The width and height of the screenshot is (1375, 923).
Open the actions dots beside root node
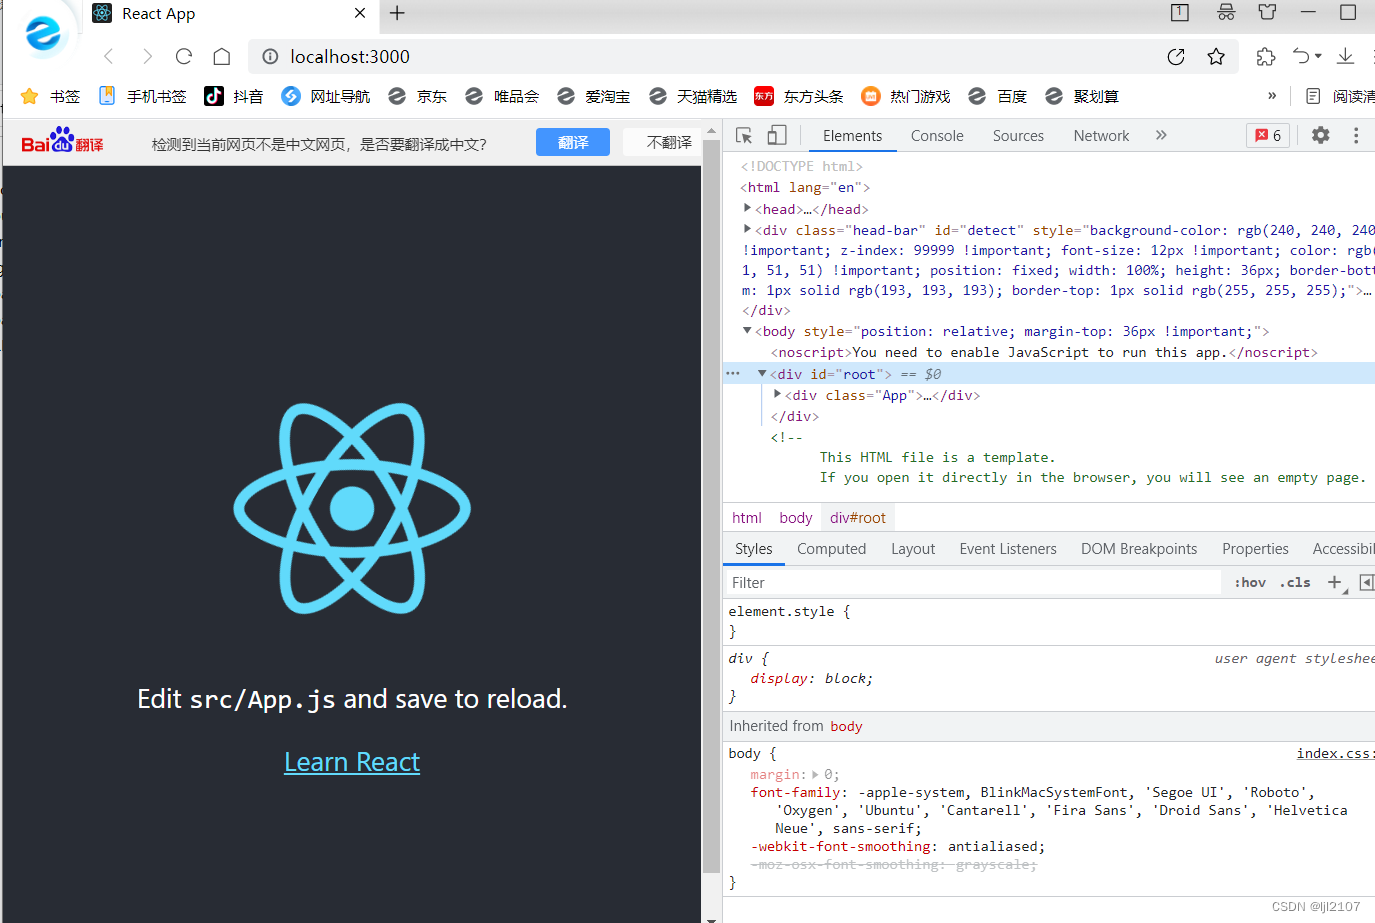point(733,373)
